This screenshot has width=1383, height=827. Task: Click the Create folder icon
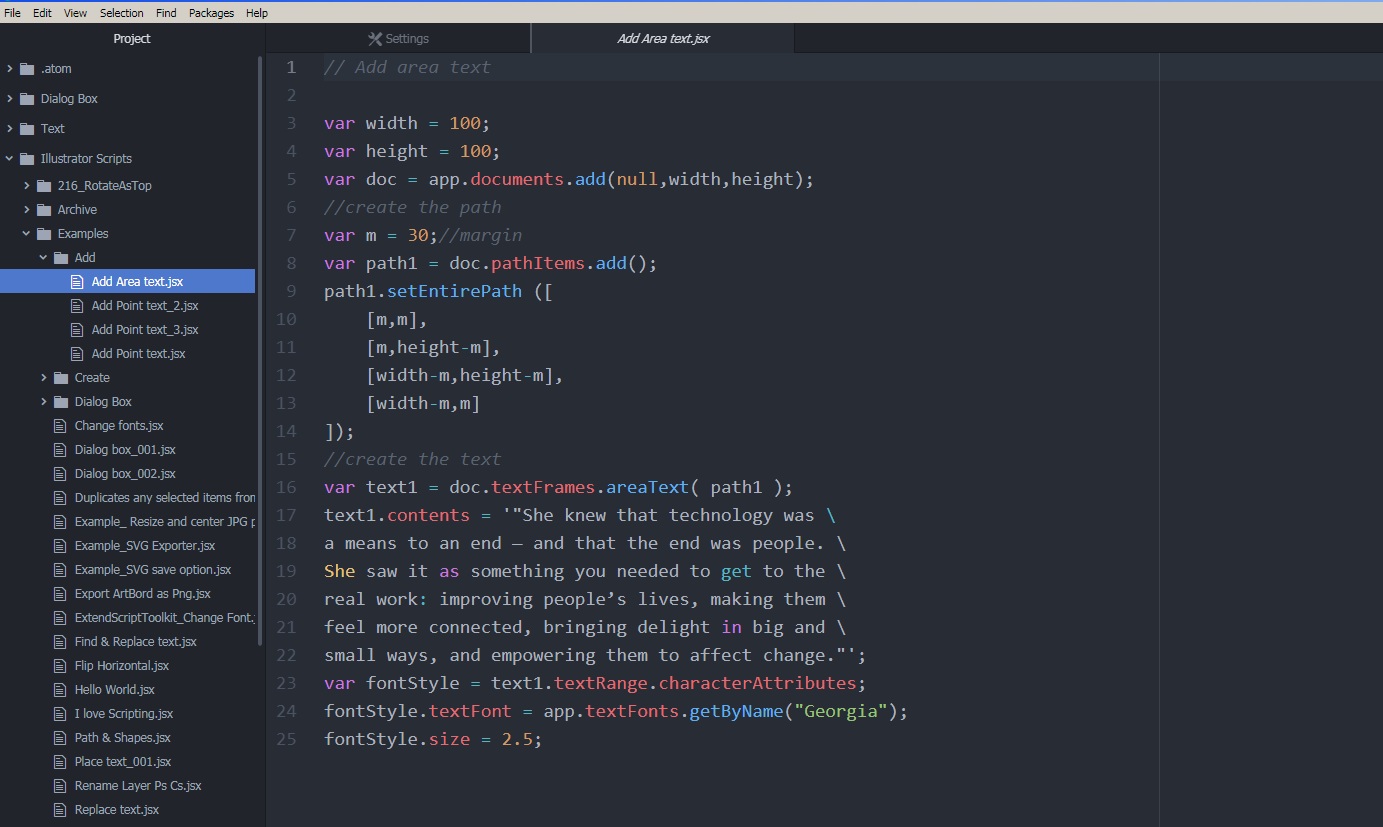(60, 378)
